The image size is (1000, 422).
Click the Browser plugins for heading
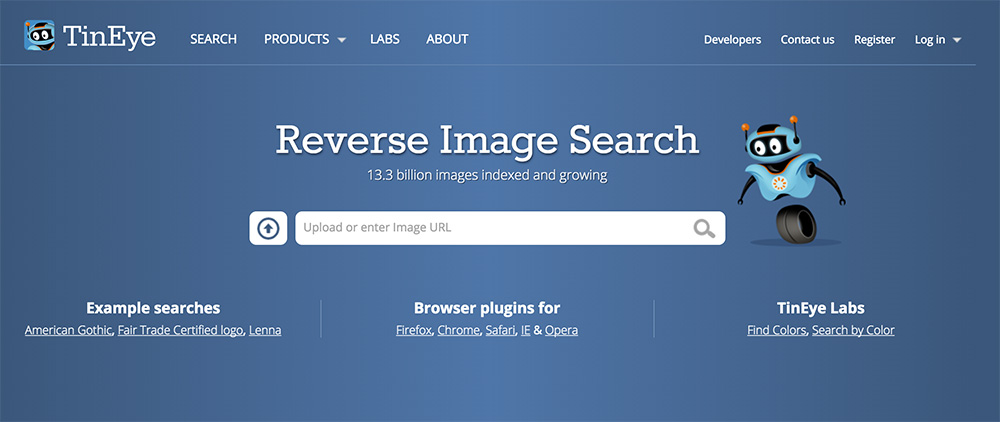coord(487,308)
